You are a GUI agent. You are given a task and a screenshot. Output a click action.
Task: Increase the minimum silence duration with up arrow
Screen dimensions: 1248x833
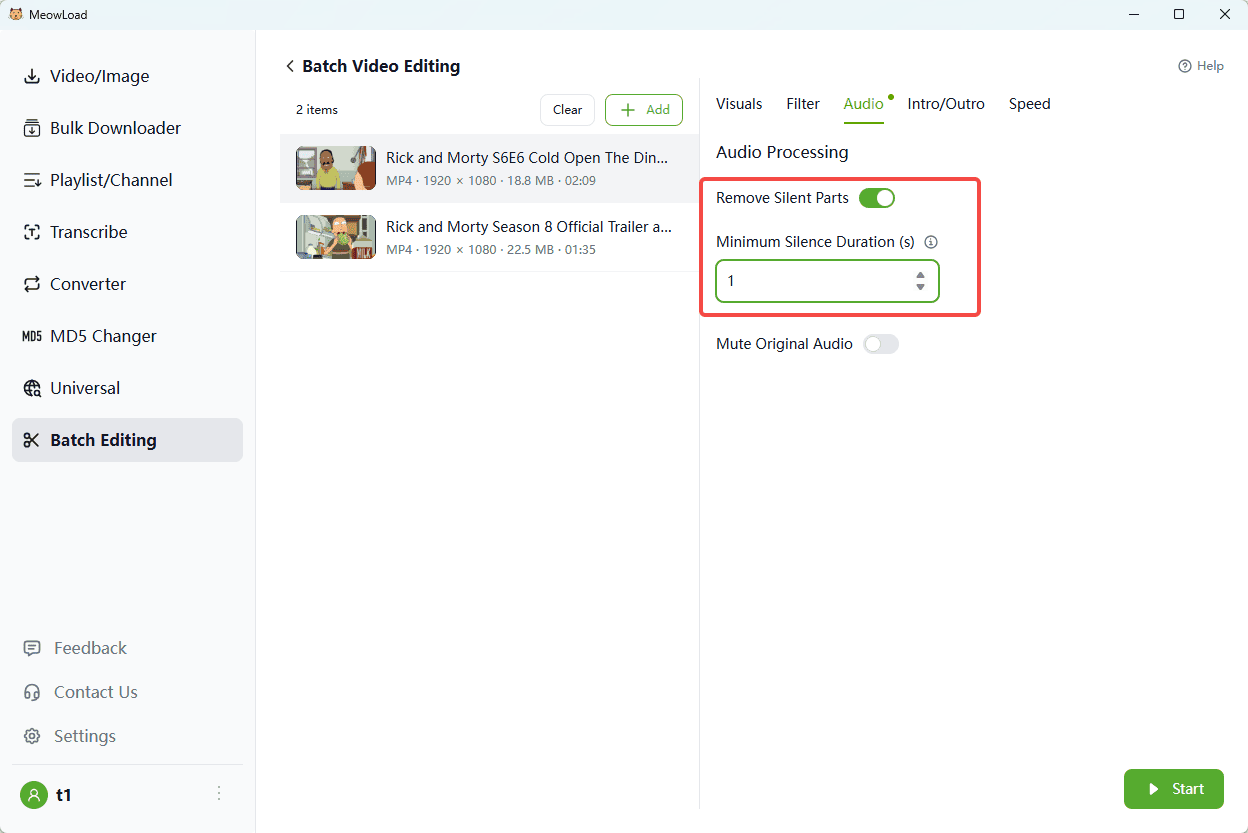[x=920, y=275]
